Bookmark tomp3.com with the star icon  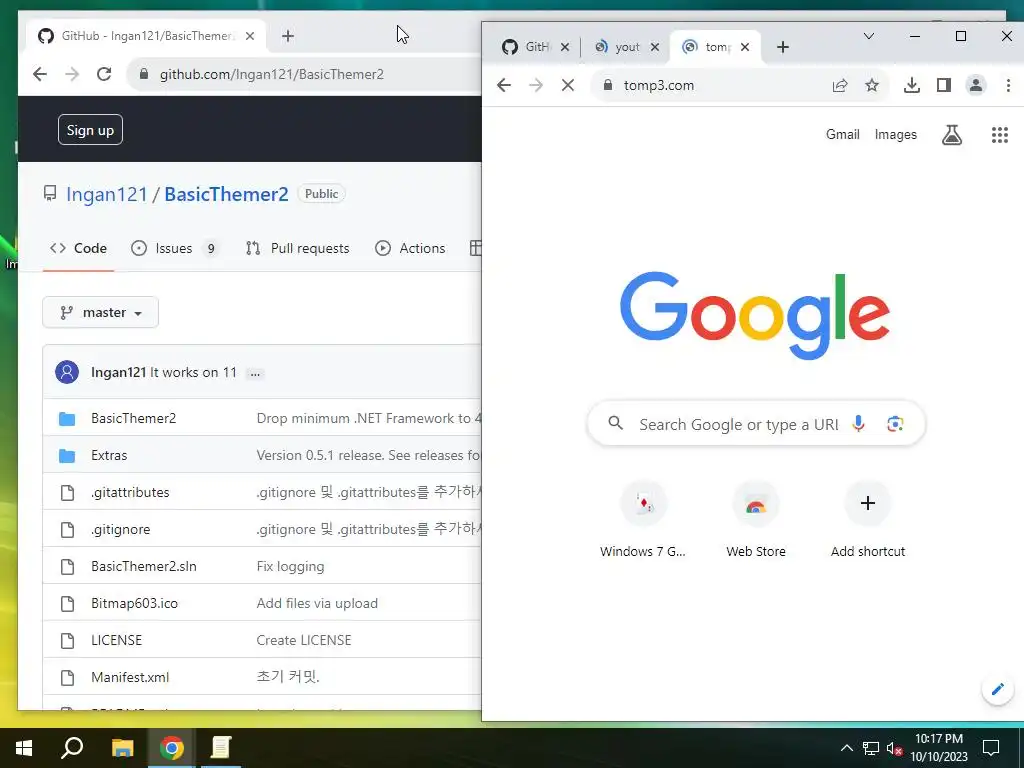pos(872,85)
